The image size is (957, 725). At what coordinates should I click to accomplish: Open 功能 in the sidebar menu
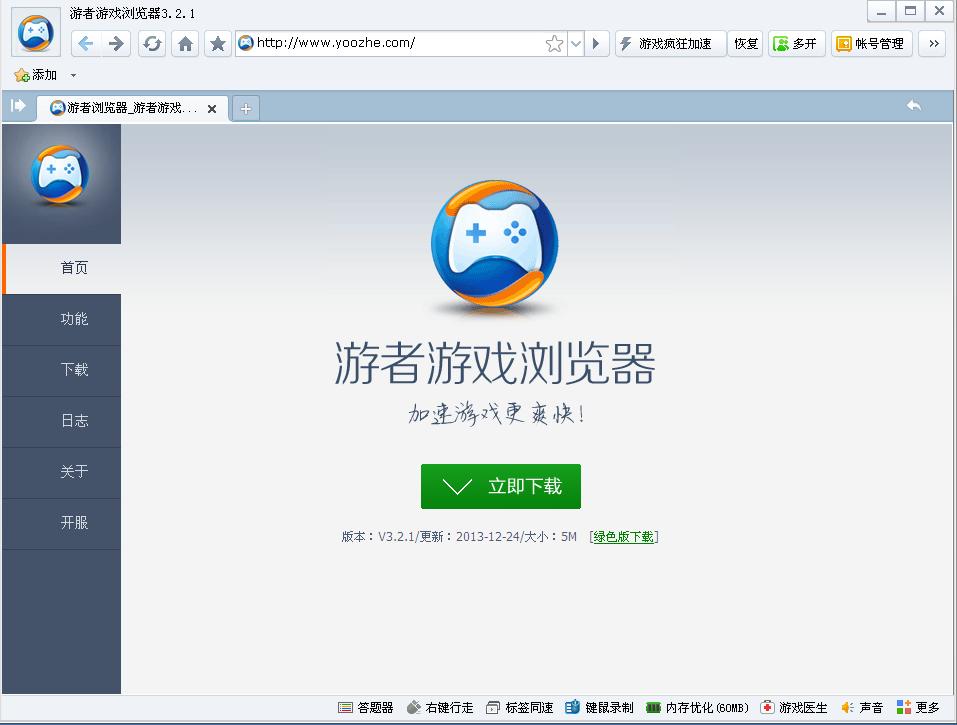(62, 319)
